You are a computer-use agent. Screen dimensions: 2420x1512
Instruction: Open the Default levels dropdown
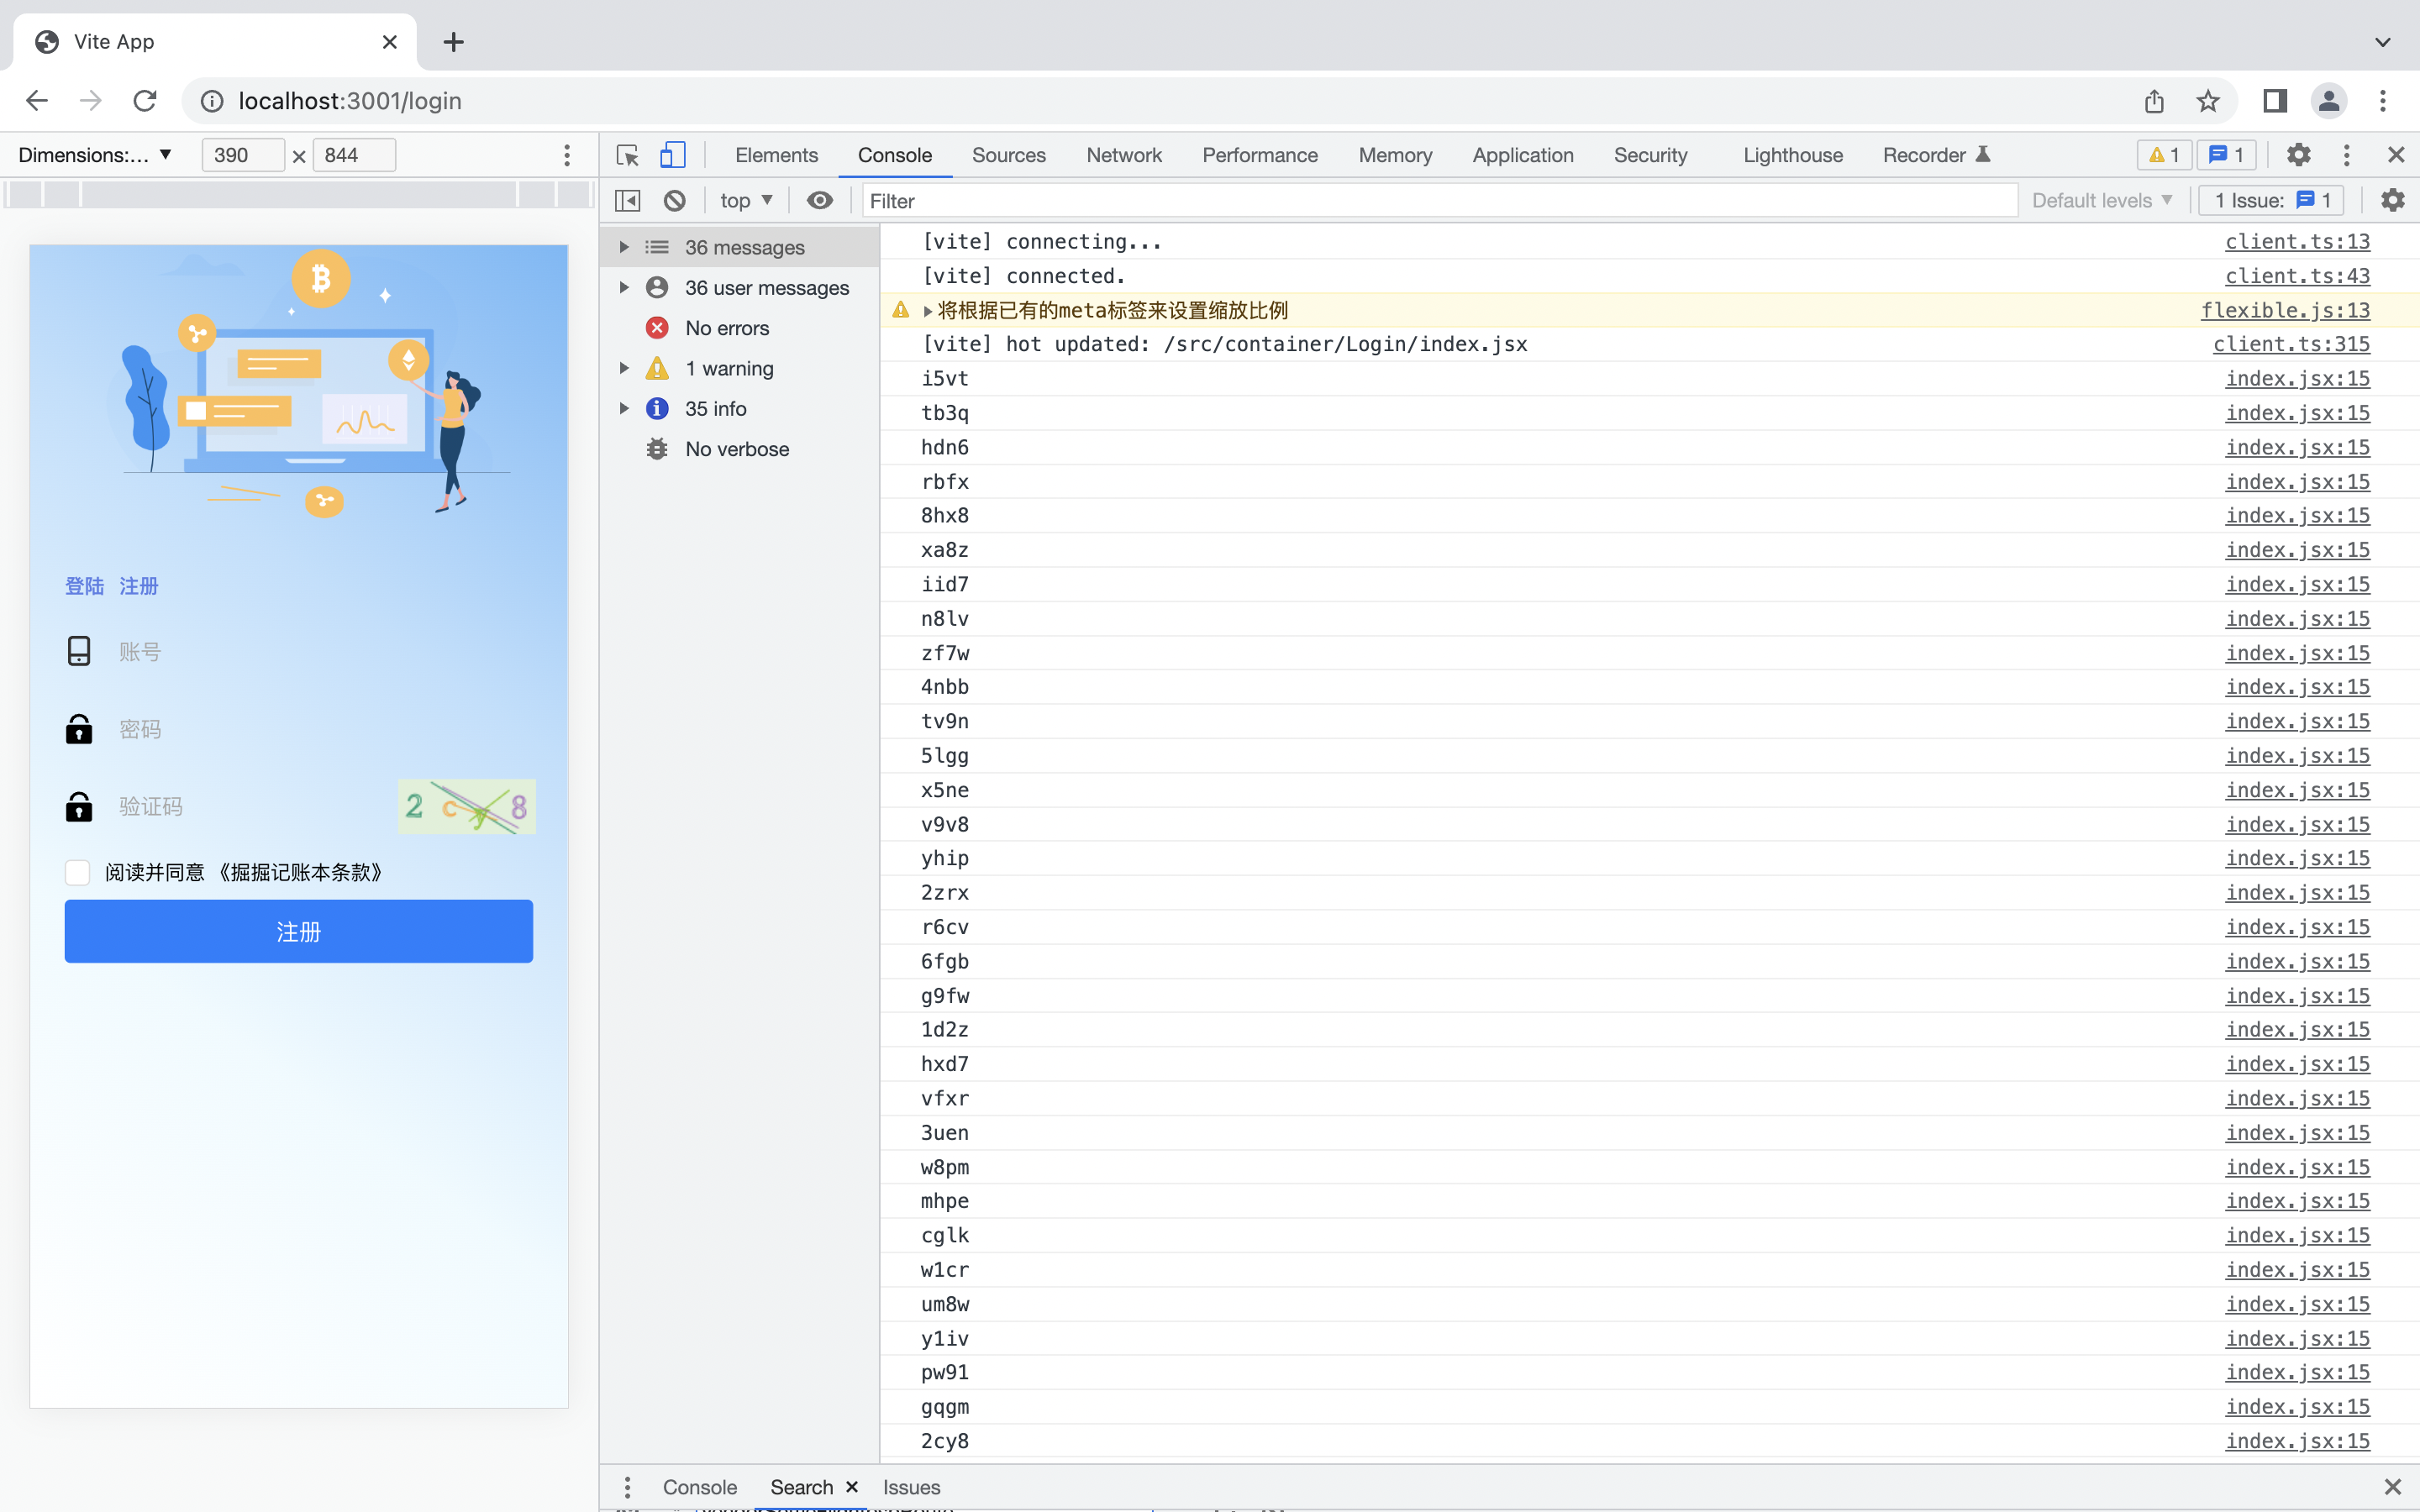click(2101, 201)
